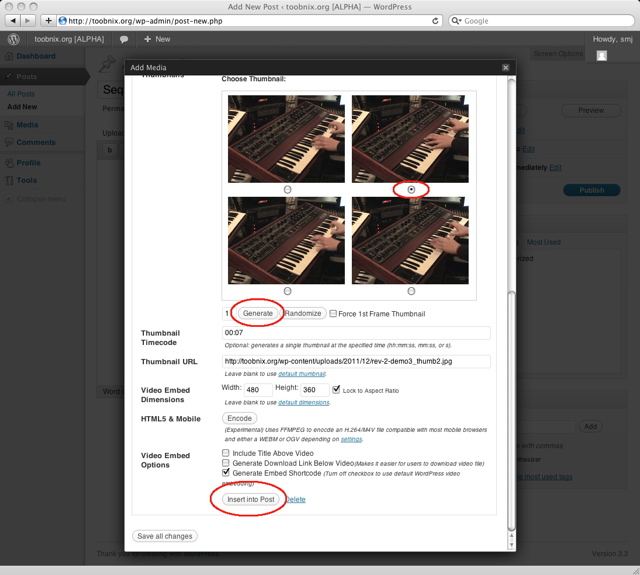
Task: Open Dashboard in the sidebar menu
Action: click(36, 56)
